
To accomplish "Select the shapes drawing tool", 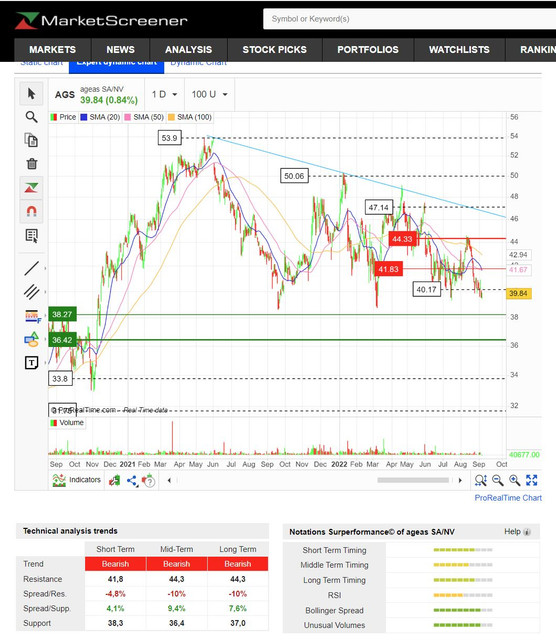I will pyautogui.click(x=31, y=339).
